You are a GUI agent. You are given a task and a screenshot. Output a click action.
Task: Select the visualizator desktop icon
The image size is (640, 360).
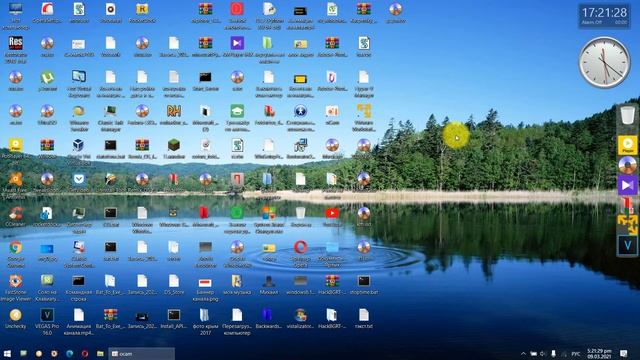pos(300,315)
